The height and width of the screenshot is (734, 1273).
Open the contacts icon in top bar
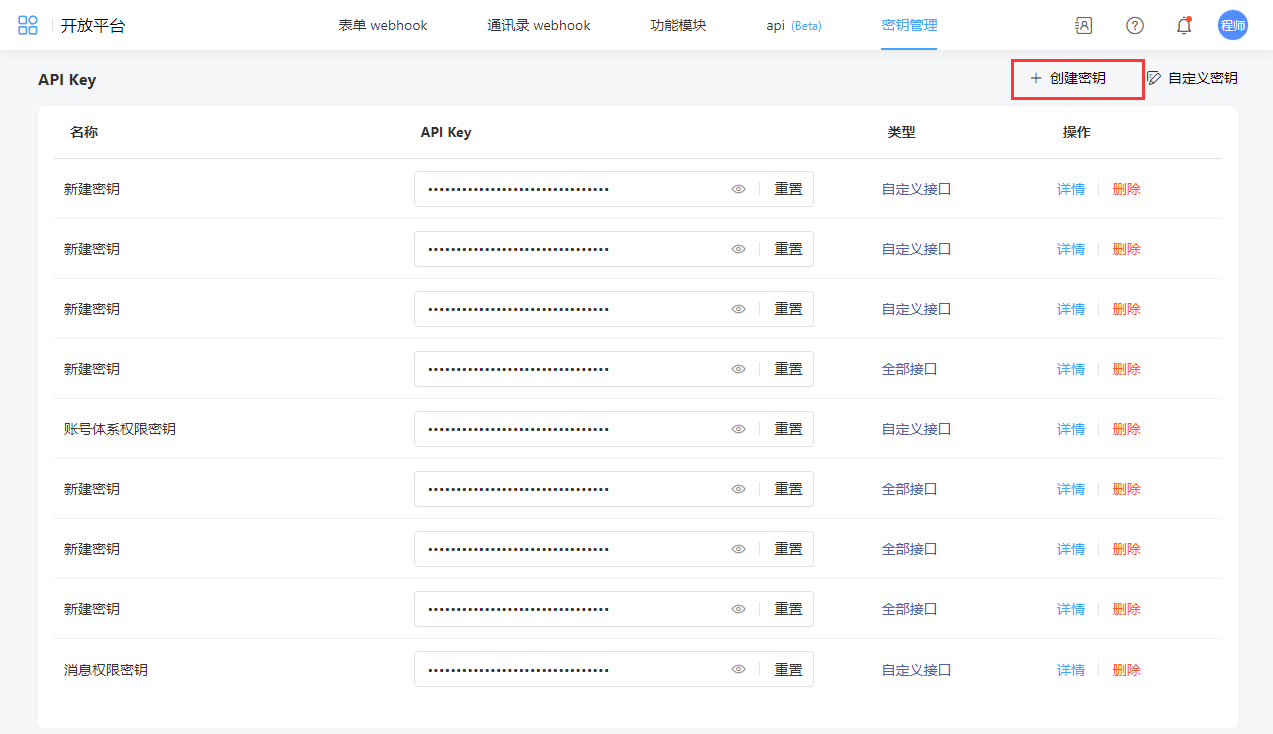[1084, 25]
